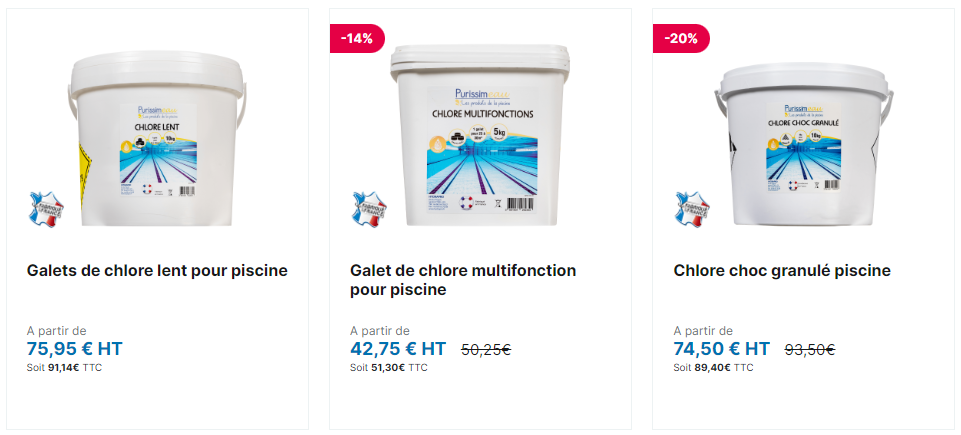Click the crossed-out 93,50€ old price

coord(810,350)
